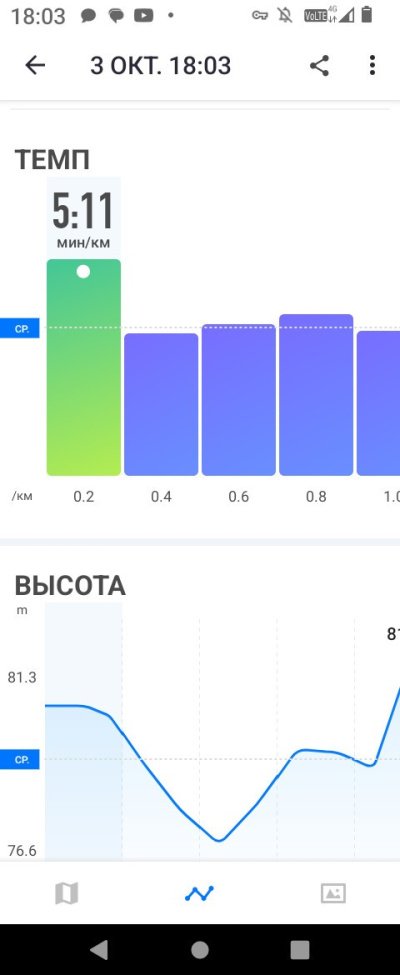400x975 pixels.
Task: Select the 0.8 km pace bar
Action: pyautogui.click(x=316, y=395)
